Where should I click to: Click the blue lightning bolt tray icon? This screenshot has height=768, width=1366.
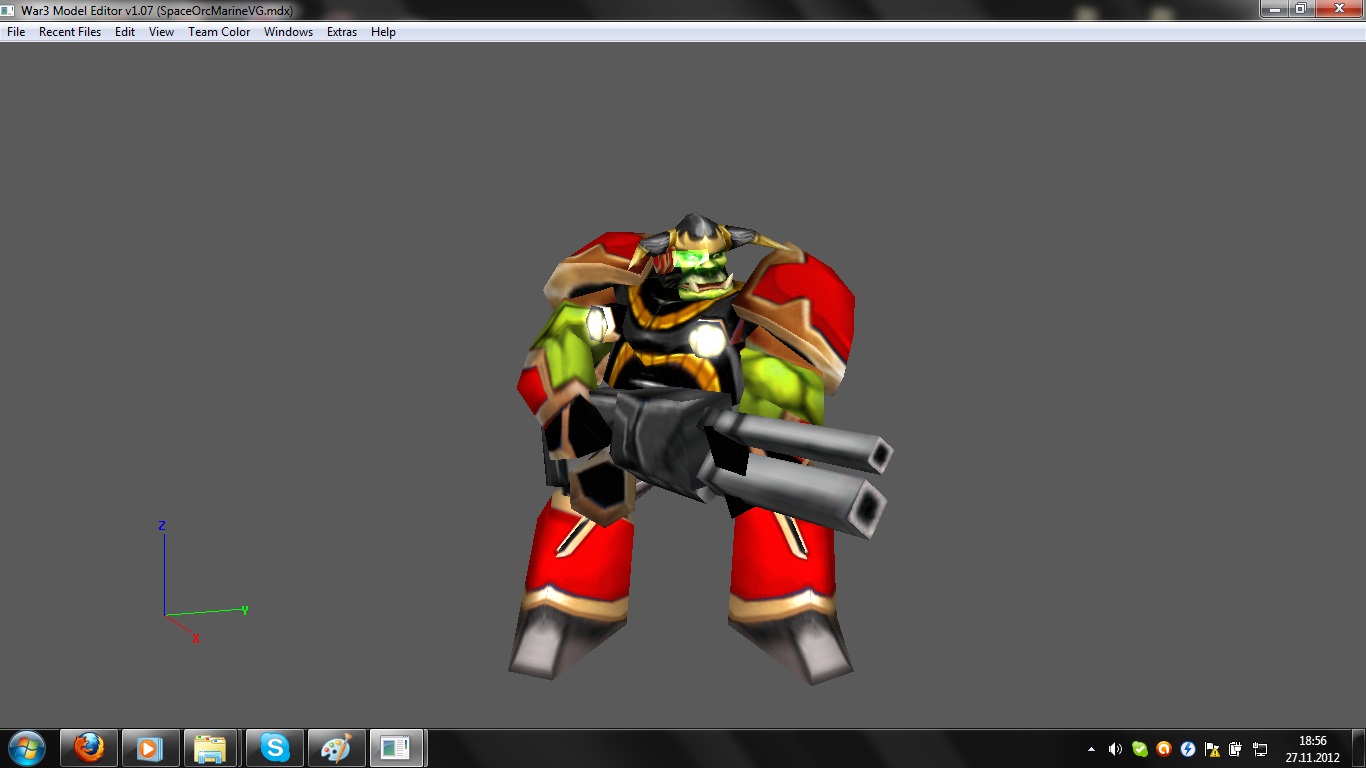(1188, 749)
